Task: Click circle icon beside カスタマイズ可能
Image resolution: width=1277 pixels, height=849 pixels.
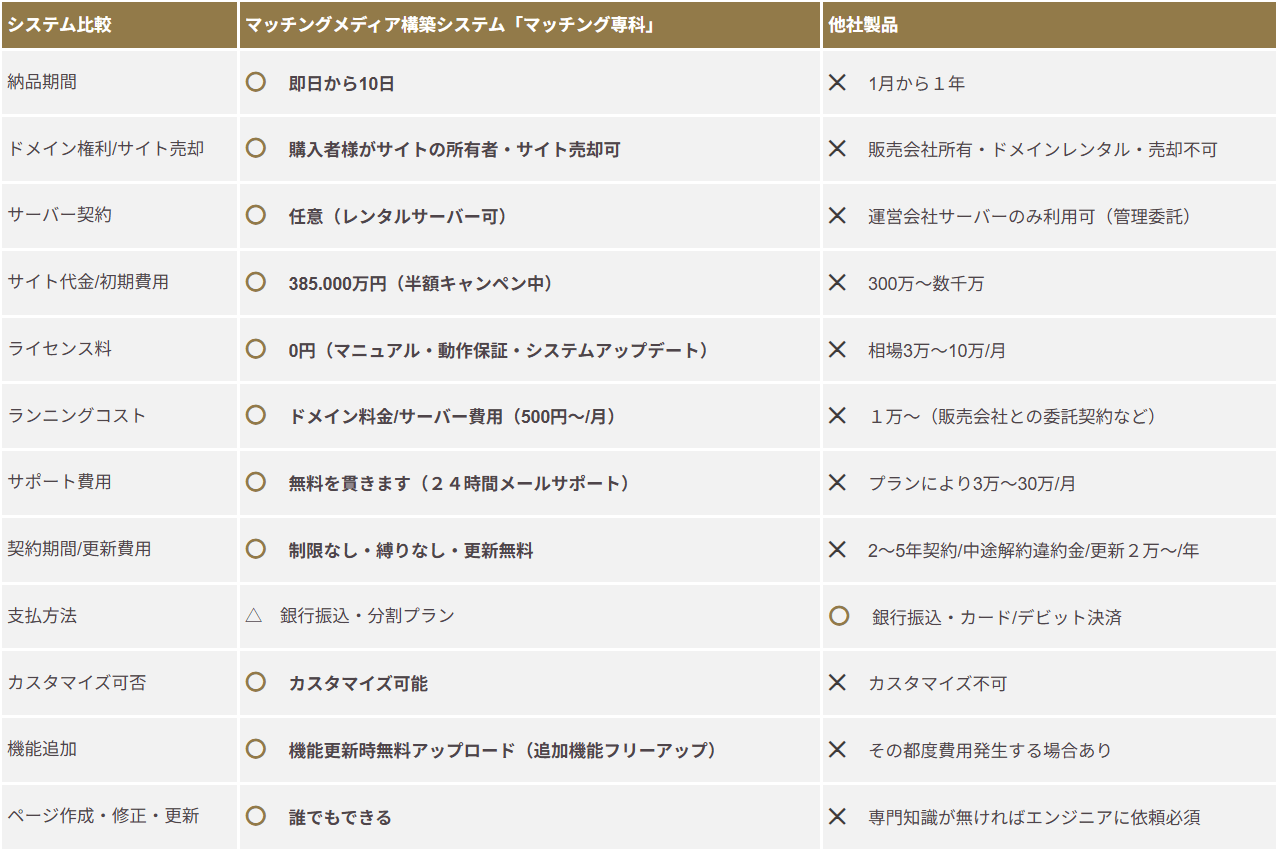Action: point(255,682)
